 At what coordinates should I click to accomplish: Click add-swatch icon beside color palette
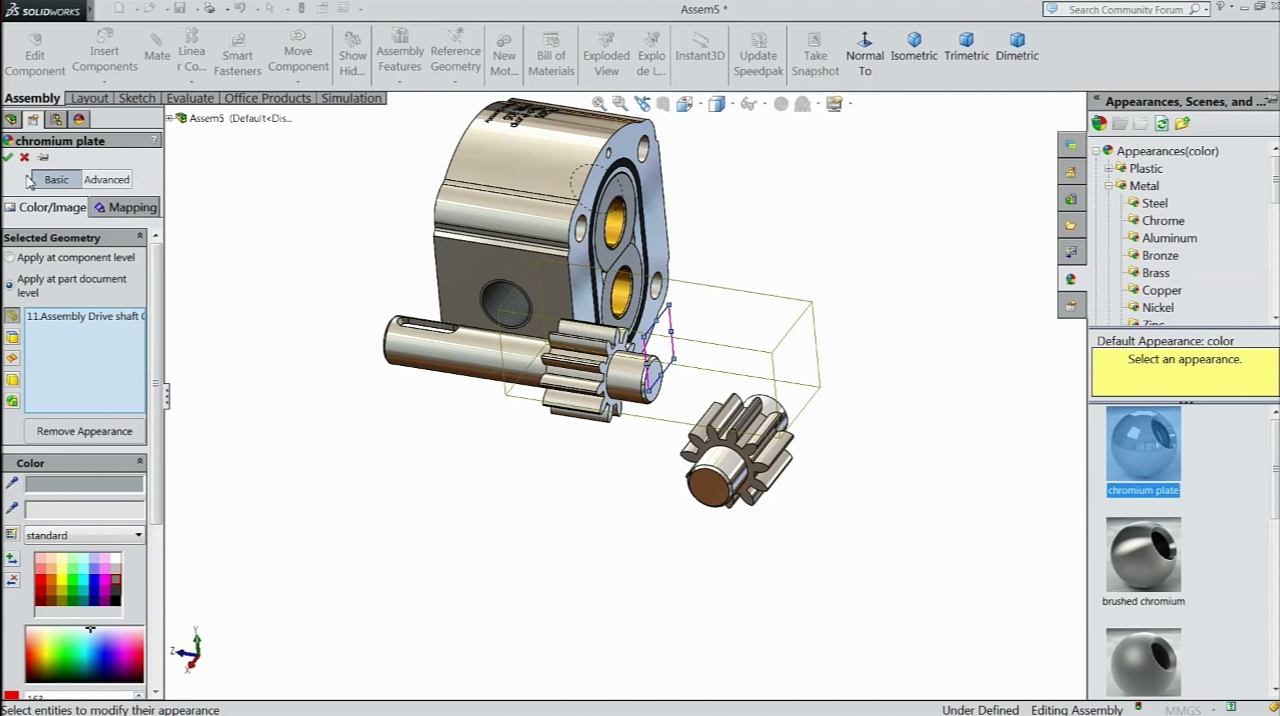click(12, 559)
